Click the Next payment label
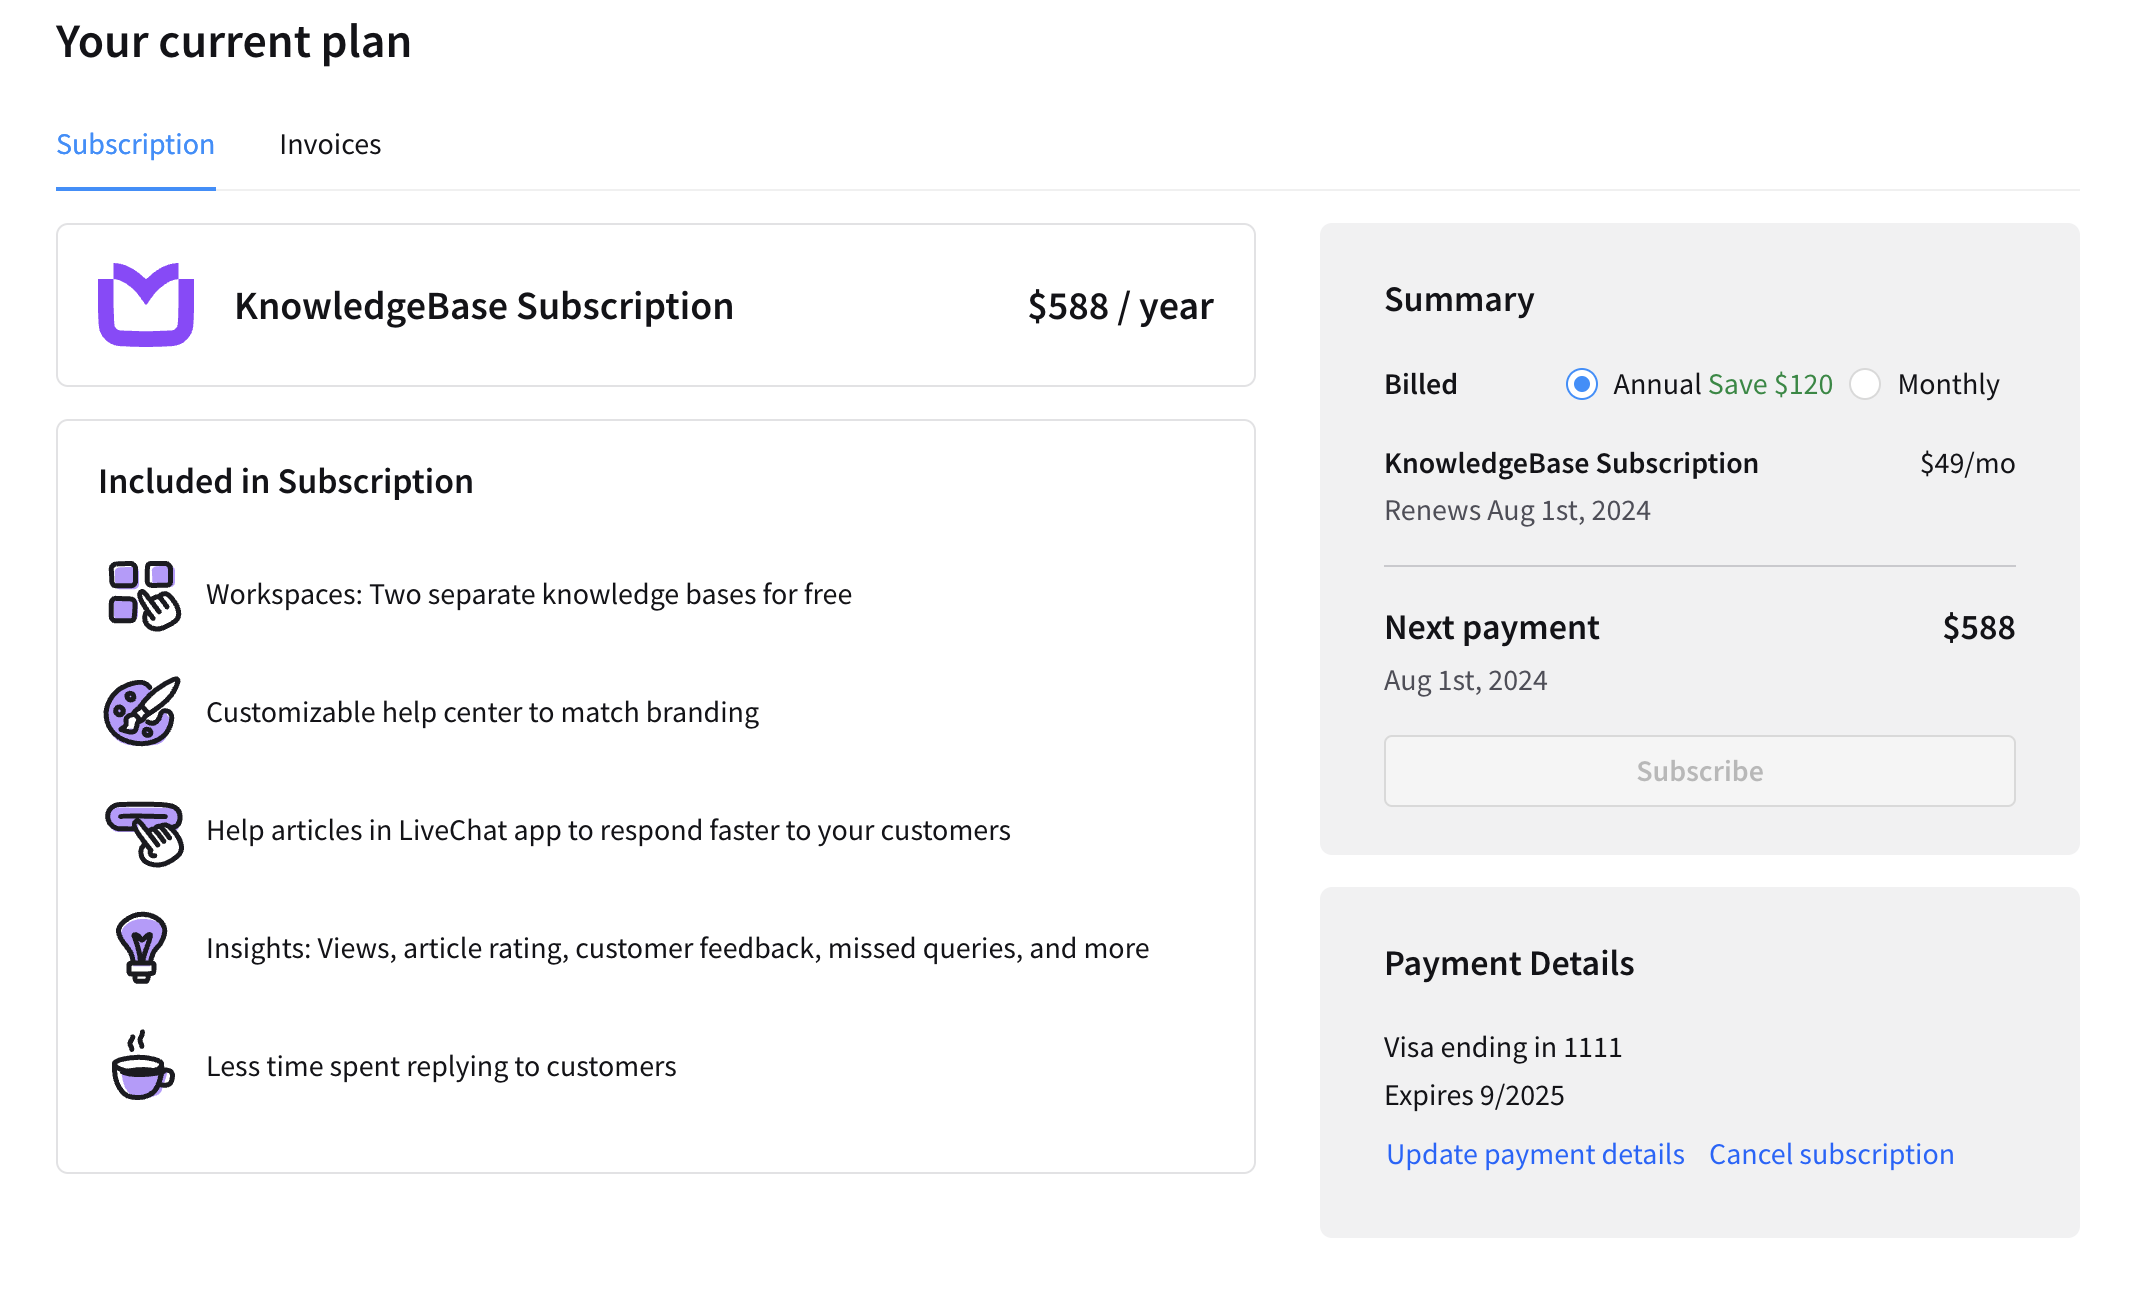 [1492, 627]
